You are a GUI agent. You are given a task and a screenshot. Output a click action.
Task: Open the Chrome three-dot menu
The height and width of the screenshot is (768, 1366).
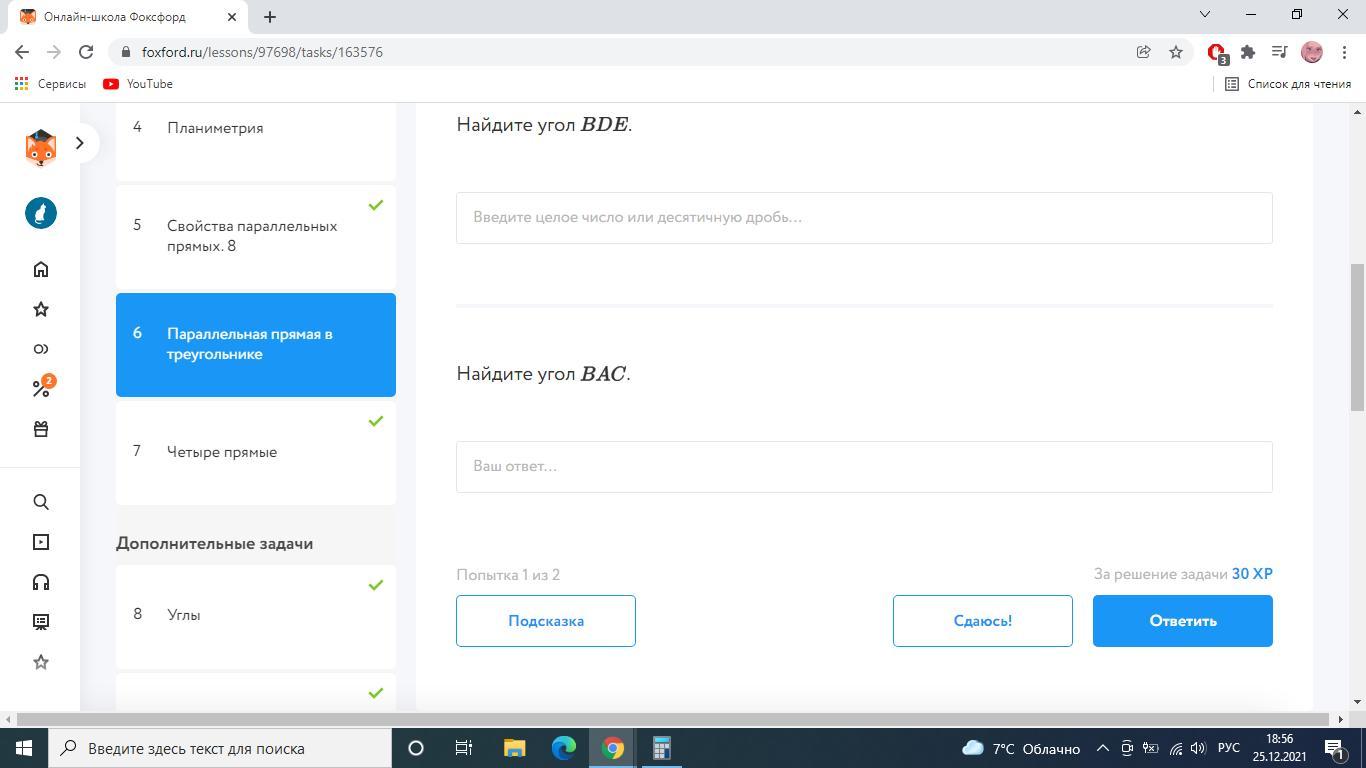coord(1344,52)
